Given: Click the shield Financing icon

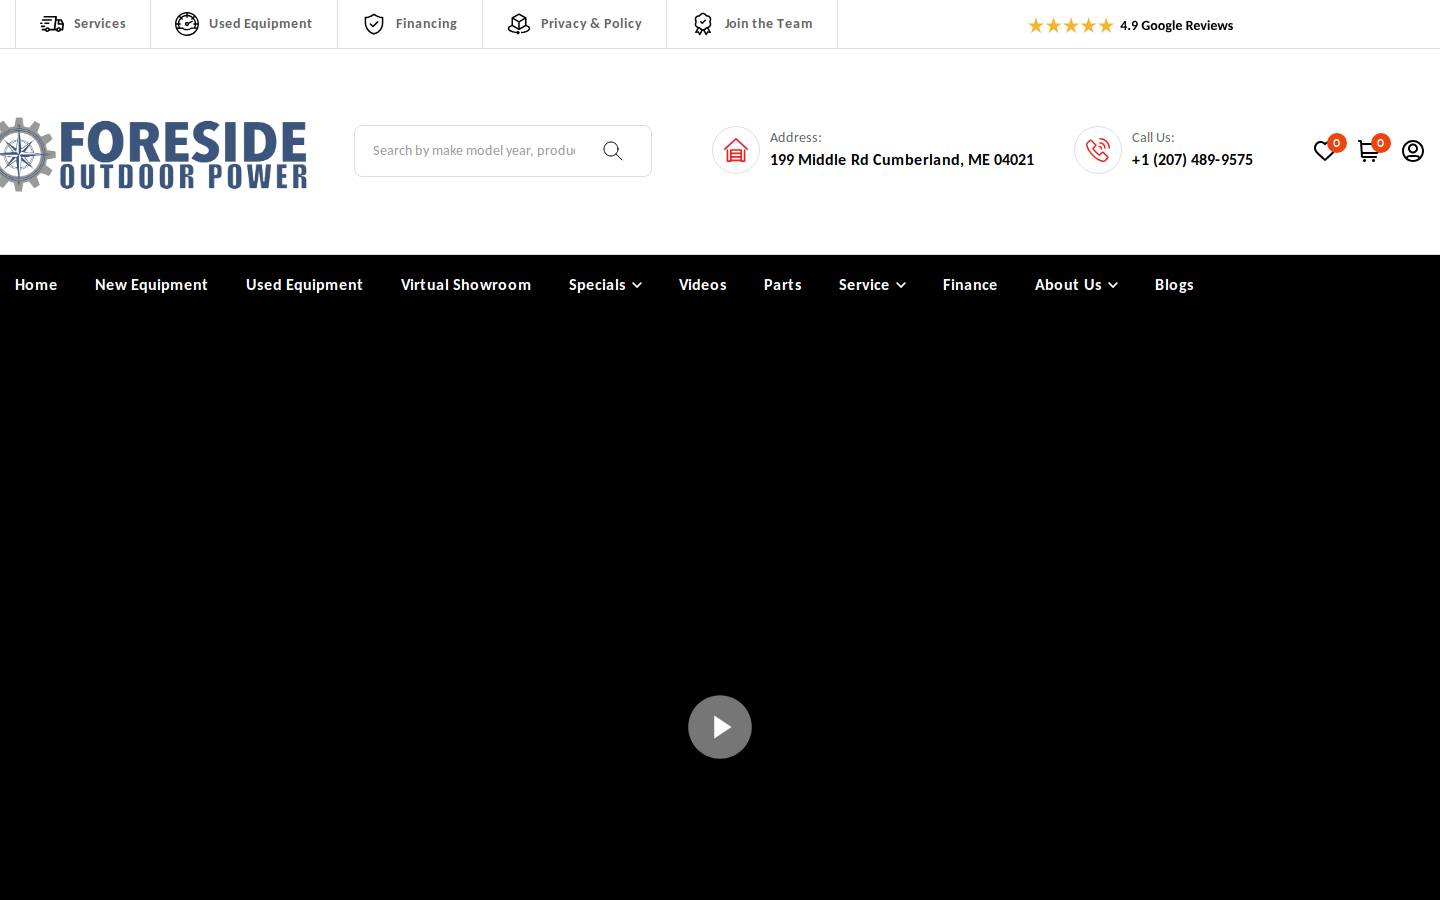Looking at the screenshot, I should 374,24.
